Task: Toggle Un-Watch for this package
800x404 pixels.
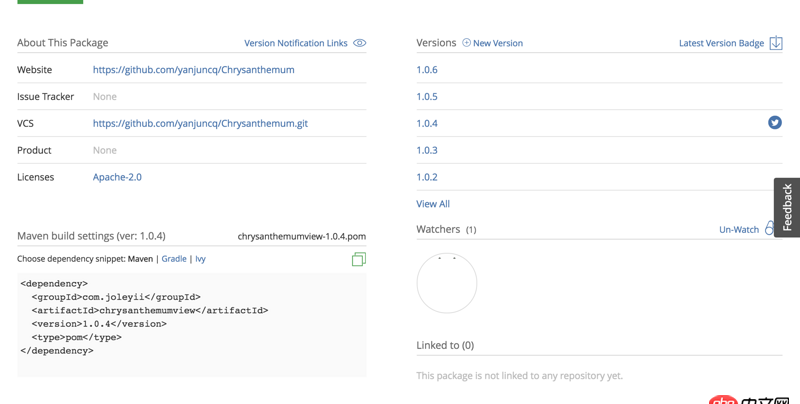Action: click(739, 230)
